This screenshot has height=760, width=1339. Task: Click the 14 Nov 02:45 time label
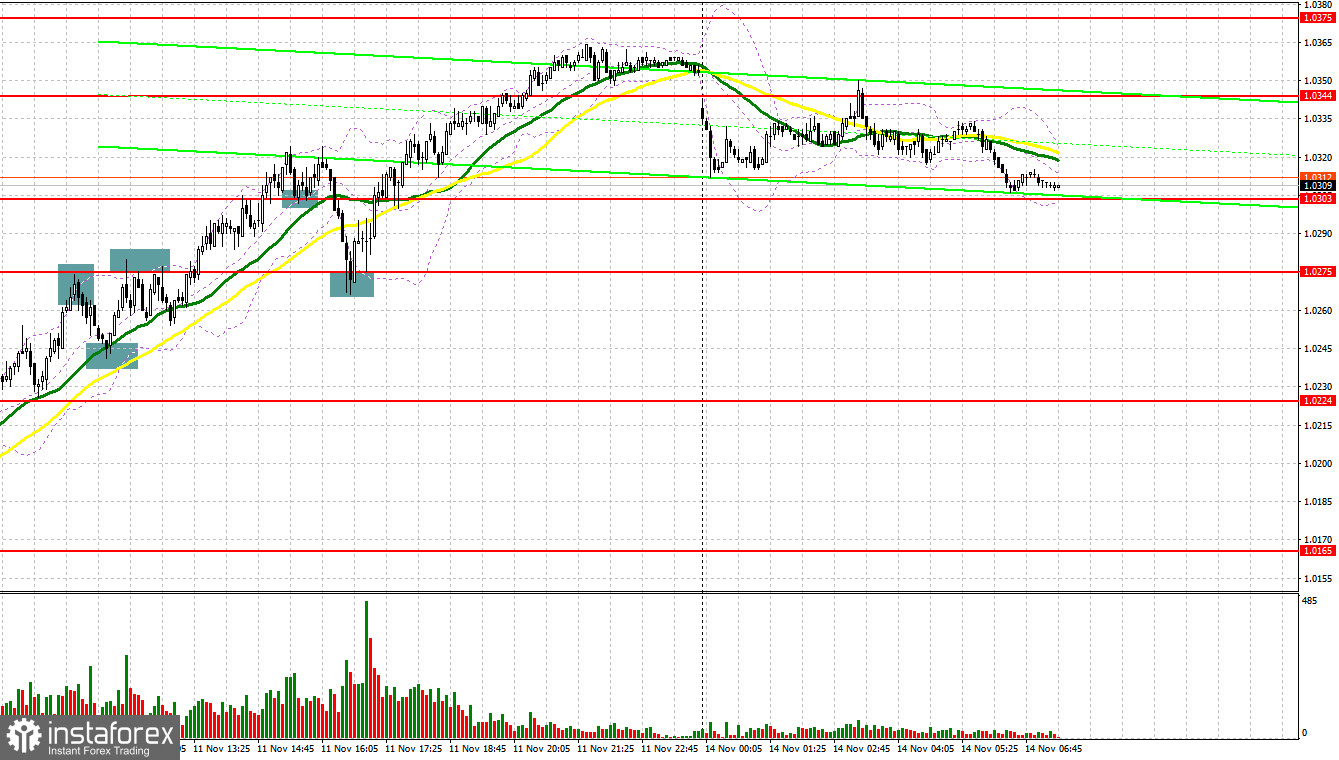863,748
